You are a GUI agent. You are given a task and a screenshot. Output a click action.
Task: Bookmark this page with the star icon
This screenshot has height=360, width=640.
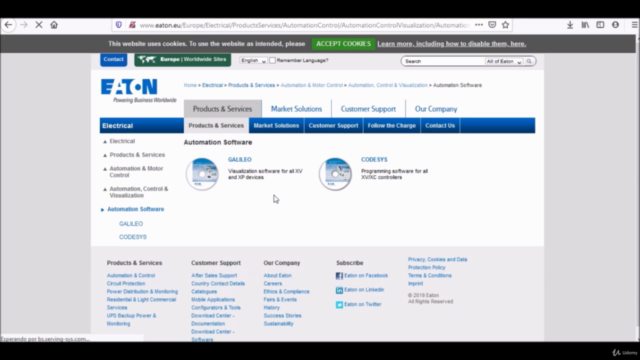point(505,25)
